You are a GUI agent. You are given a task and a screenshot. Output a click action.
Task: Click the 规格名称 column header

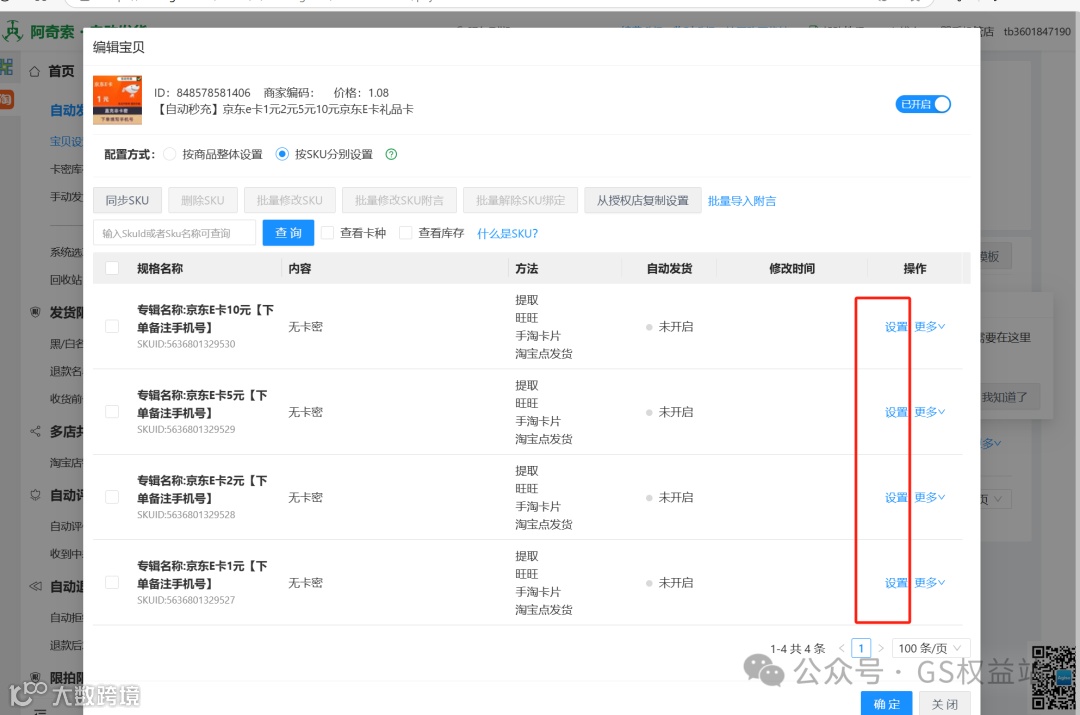coord(160,269)
